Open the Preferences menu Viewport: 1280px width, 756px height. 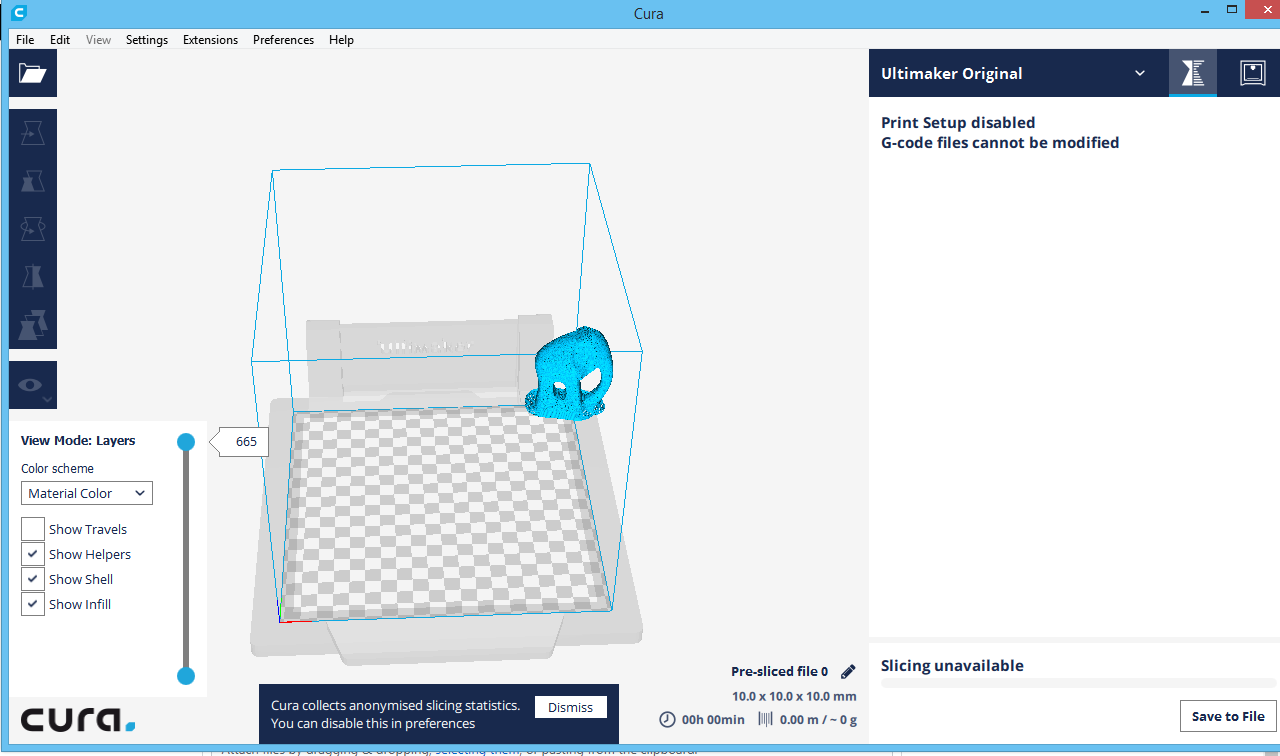[283, 40]
